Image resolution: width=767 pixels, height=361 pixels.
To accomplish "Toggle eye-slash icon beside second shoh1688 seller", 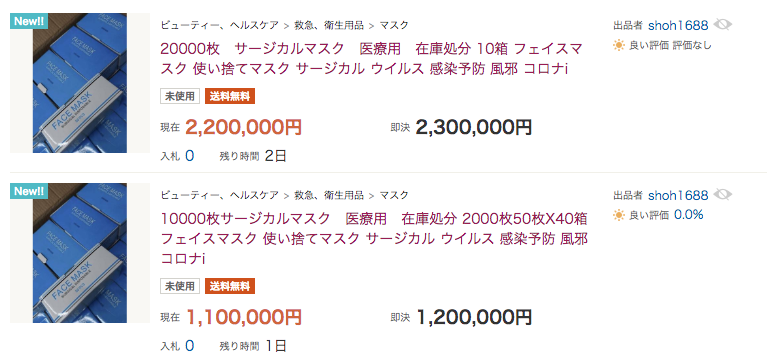I will (x=722, y=195).
